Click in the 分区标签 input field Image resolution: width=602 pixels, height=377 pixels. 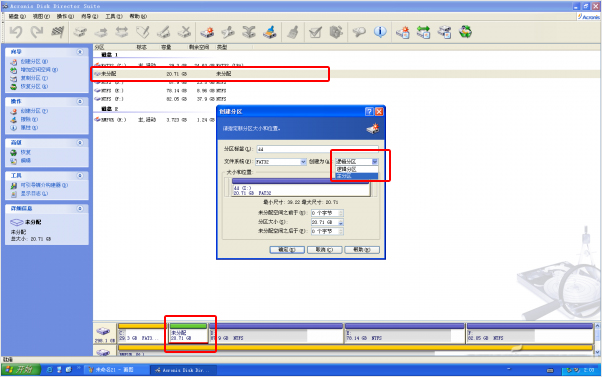click(317, 149)
